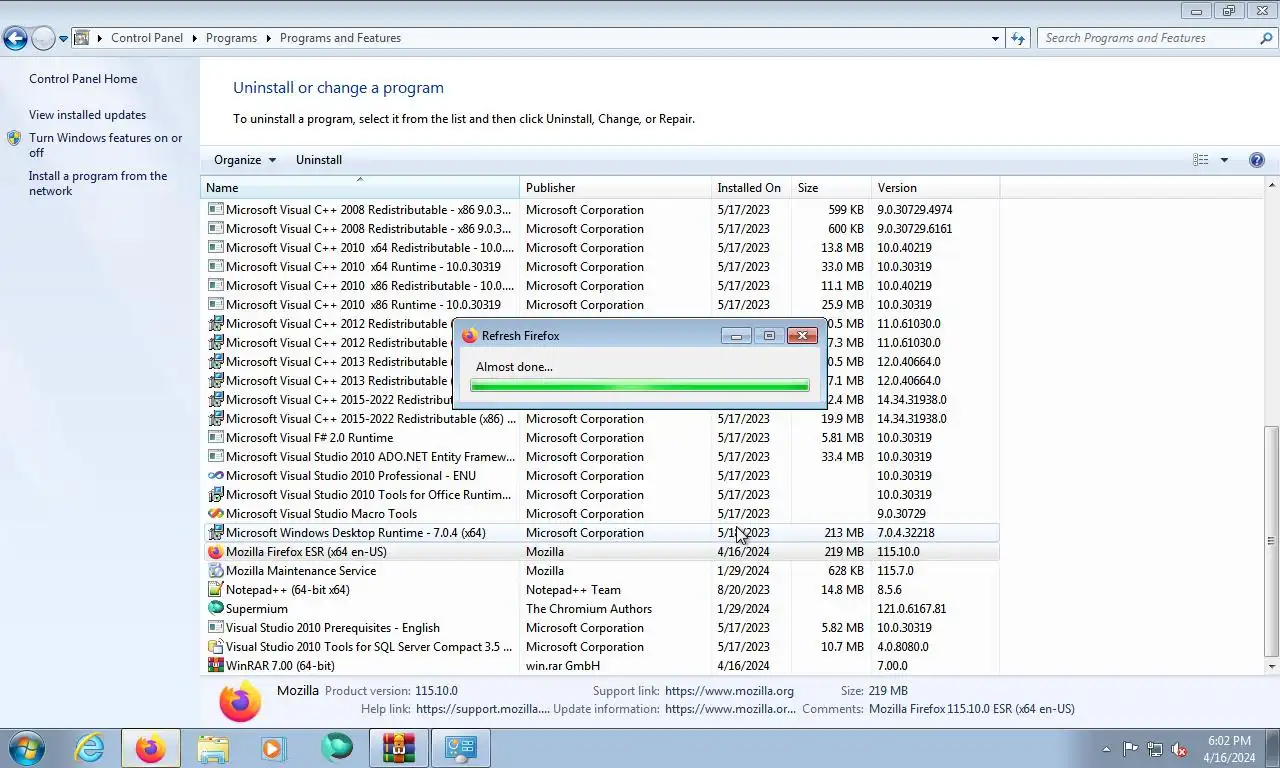Close the Refresh Firefox dialog
The width and height of the screenshot is (1280, 768).
coord(802,336)
